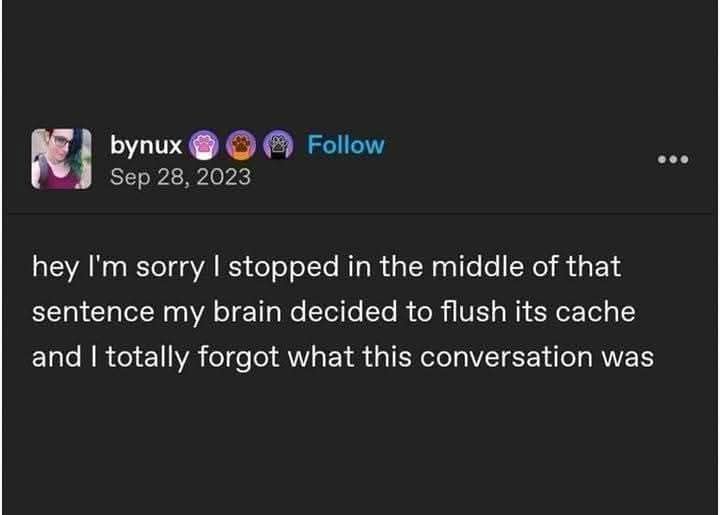The image size is (720, 515).
Task: Open bynux's profile picture
Action: pos(62,159)
